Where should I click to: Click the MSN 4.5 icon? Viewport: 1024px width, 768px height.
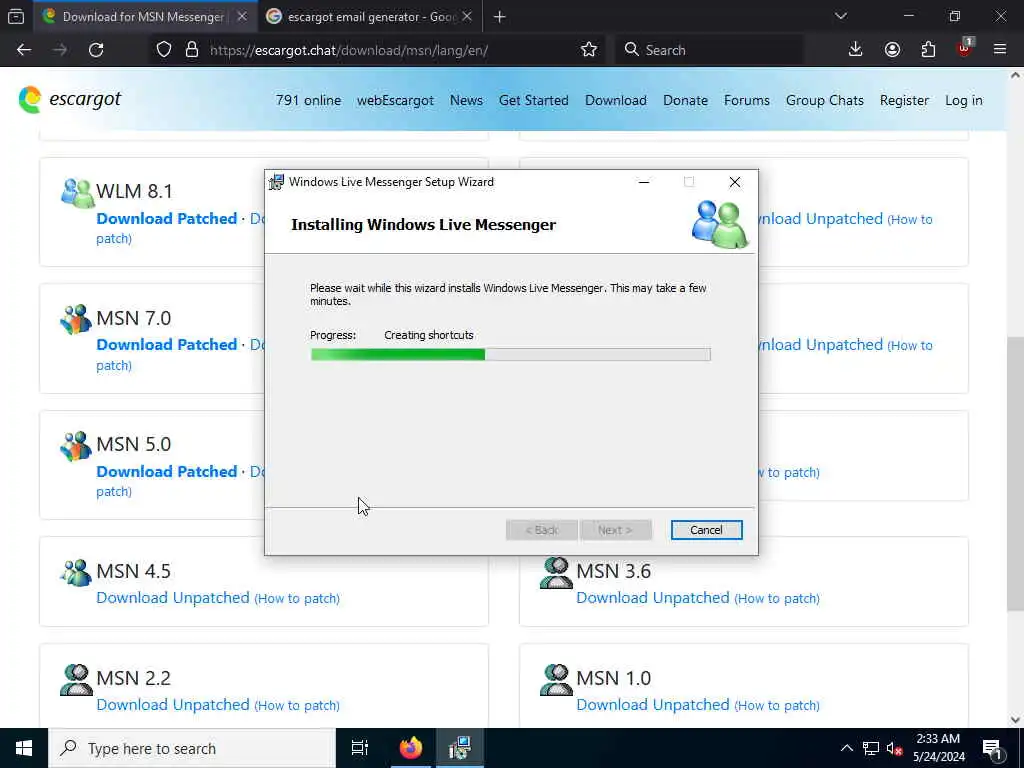(76, 573)
